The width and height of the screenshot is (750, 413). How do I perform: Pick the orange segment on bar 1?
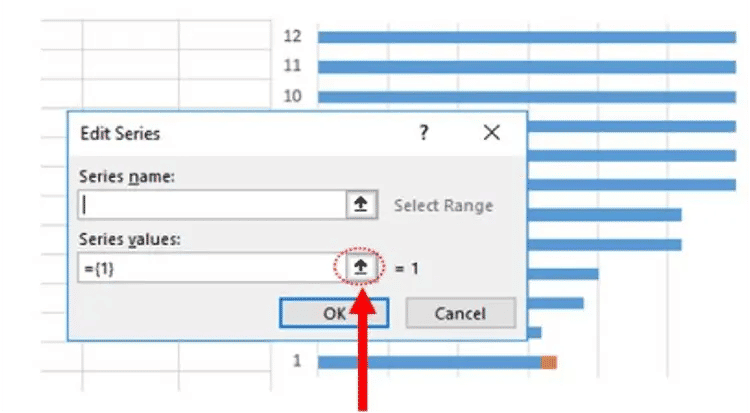tap(549, 362)
